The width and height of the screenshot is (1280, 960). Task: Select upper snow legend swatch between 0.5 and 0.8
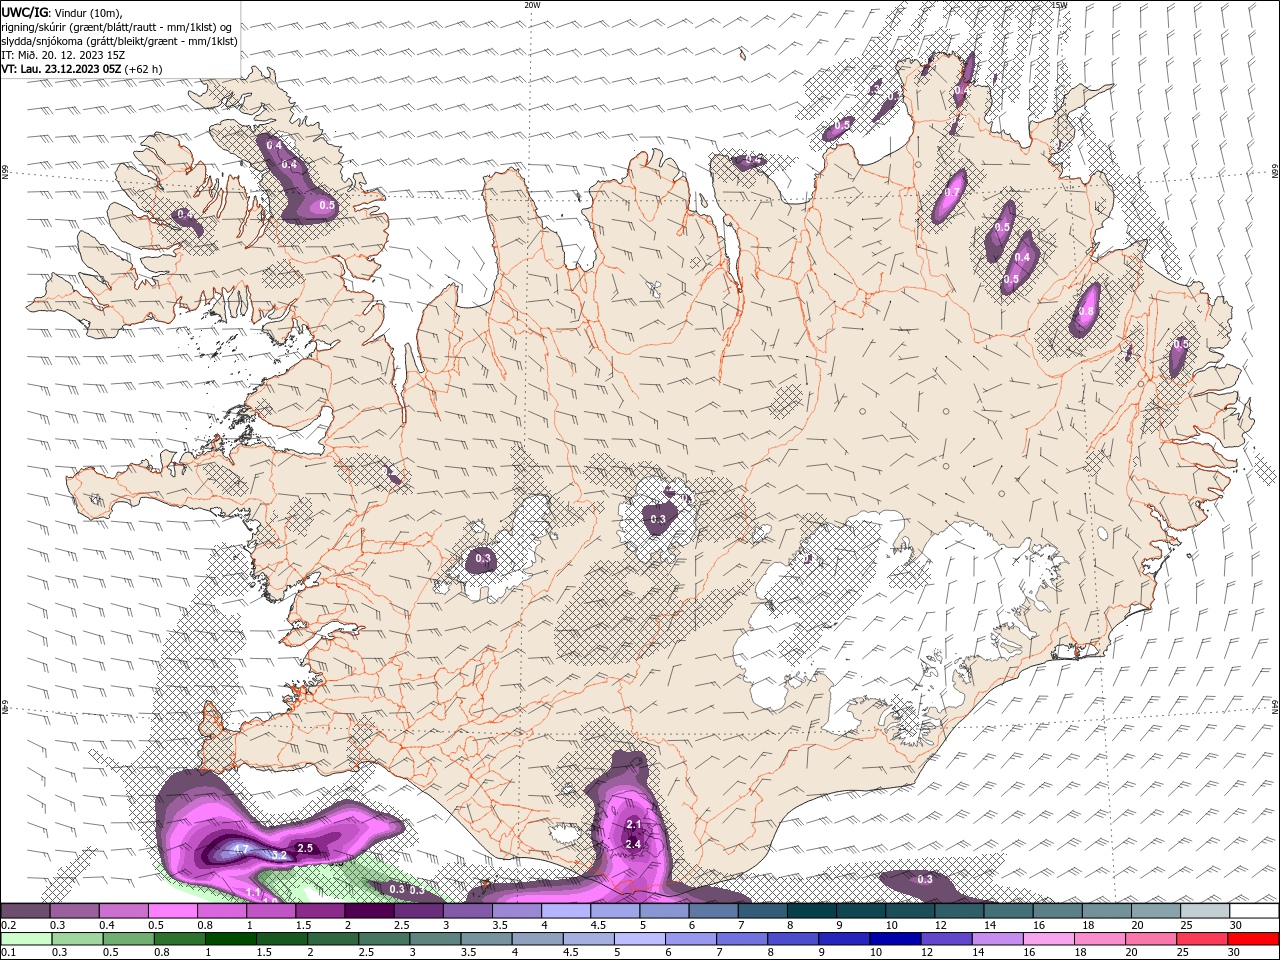[x=172, y=910]
